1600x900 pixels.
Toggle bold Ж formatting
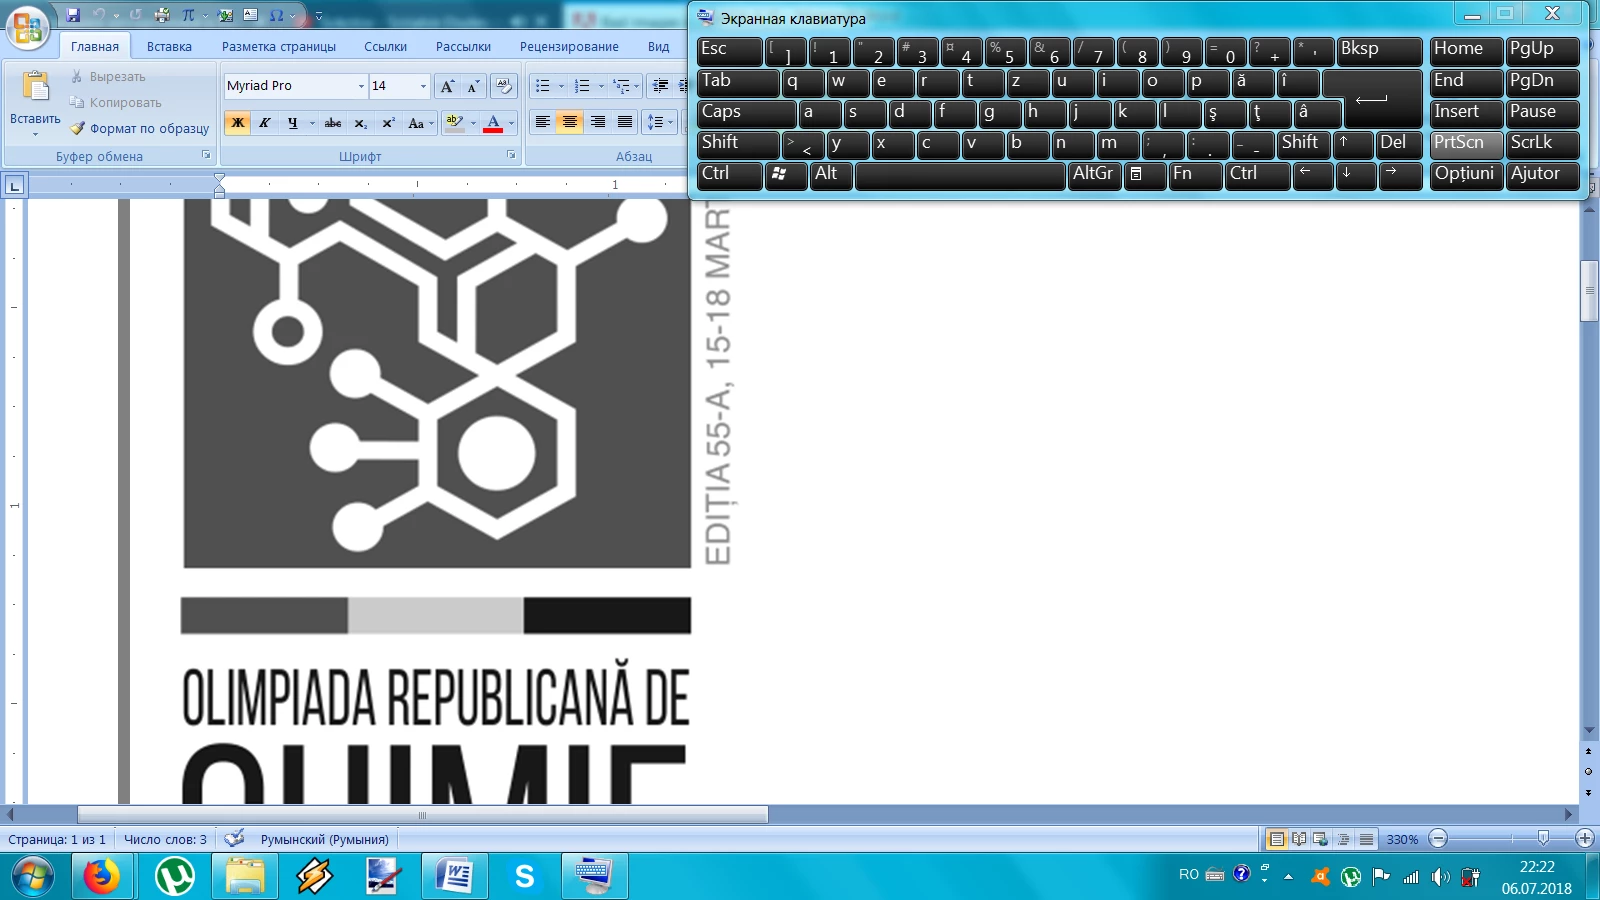click(238, 123)
